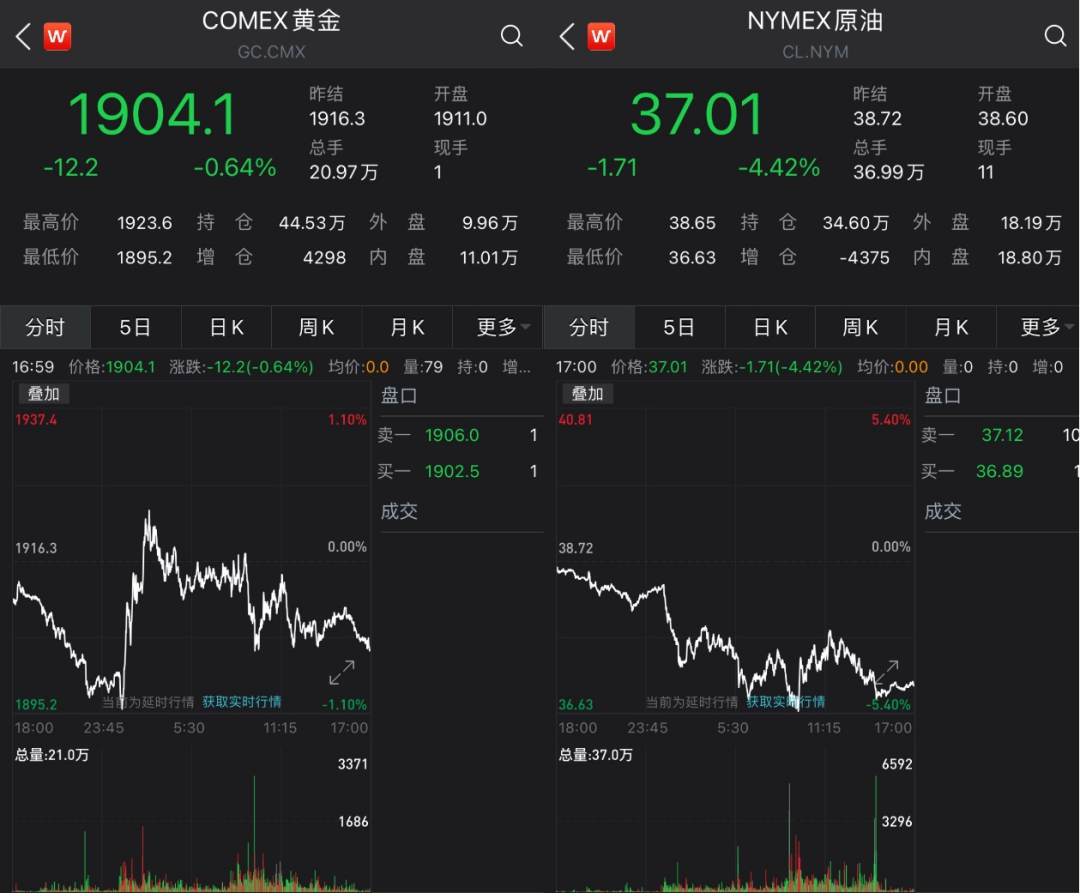
Task: Click the 卖一 price 1906.0 in the order book
Action: [452, 435]
